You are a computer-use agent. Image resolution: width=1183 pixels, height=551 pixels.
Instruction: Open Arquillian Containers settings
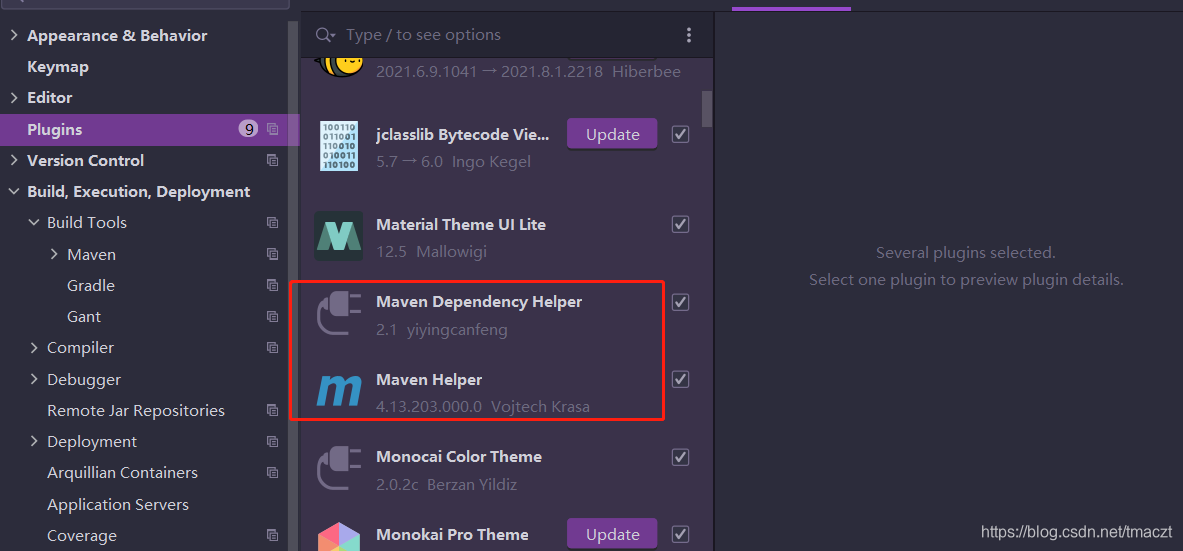pyautogui.click(x=122, y=473)
